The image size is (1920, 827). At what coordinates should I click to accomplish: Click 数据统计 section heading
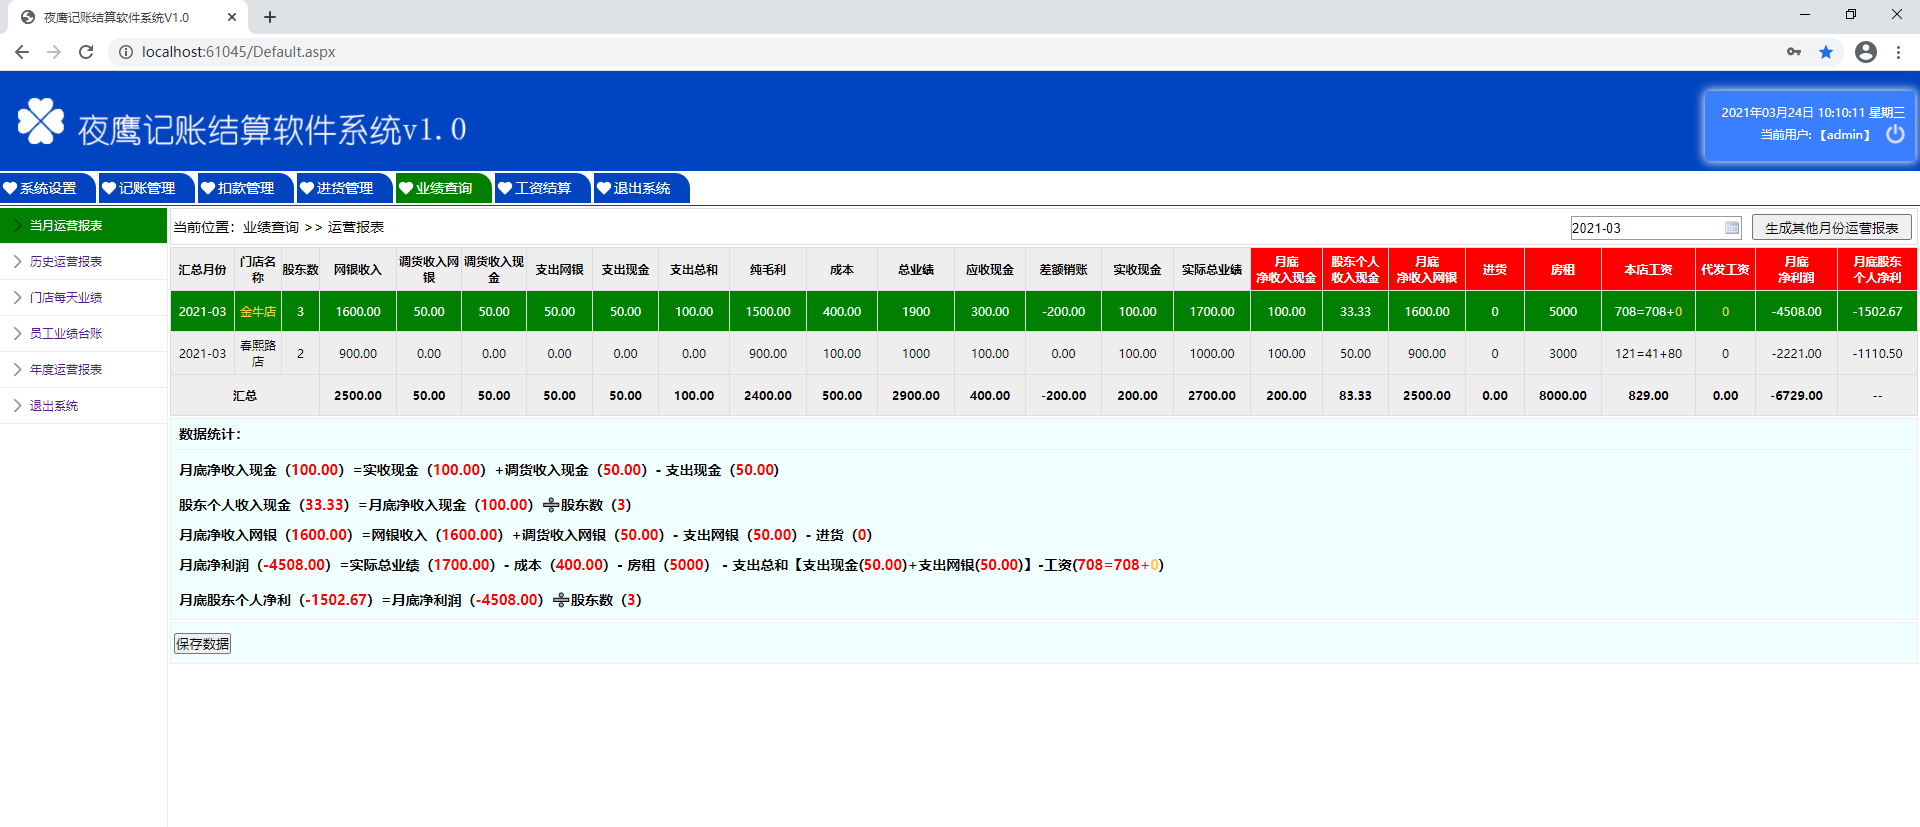coord(210,434)
